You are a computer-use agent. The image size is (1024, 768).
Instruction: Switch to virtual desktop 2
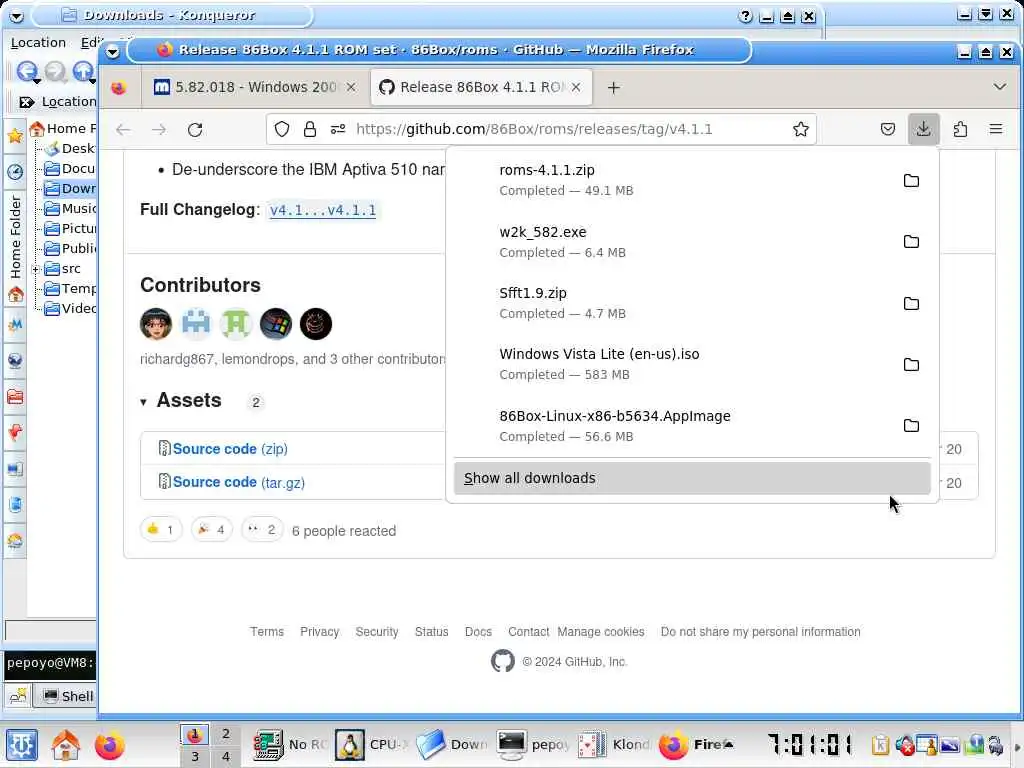(225, 733)
